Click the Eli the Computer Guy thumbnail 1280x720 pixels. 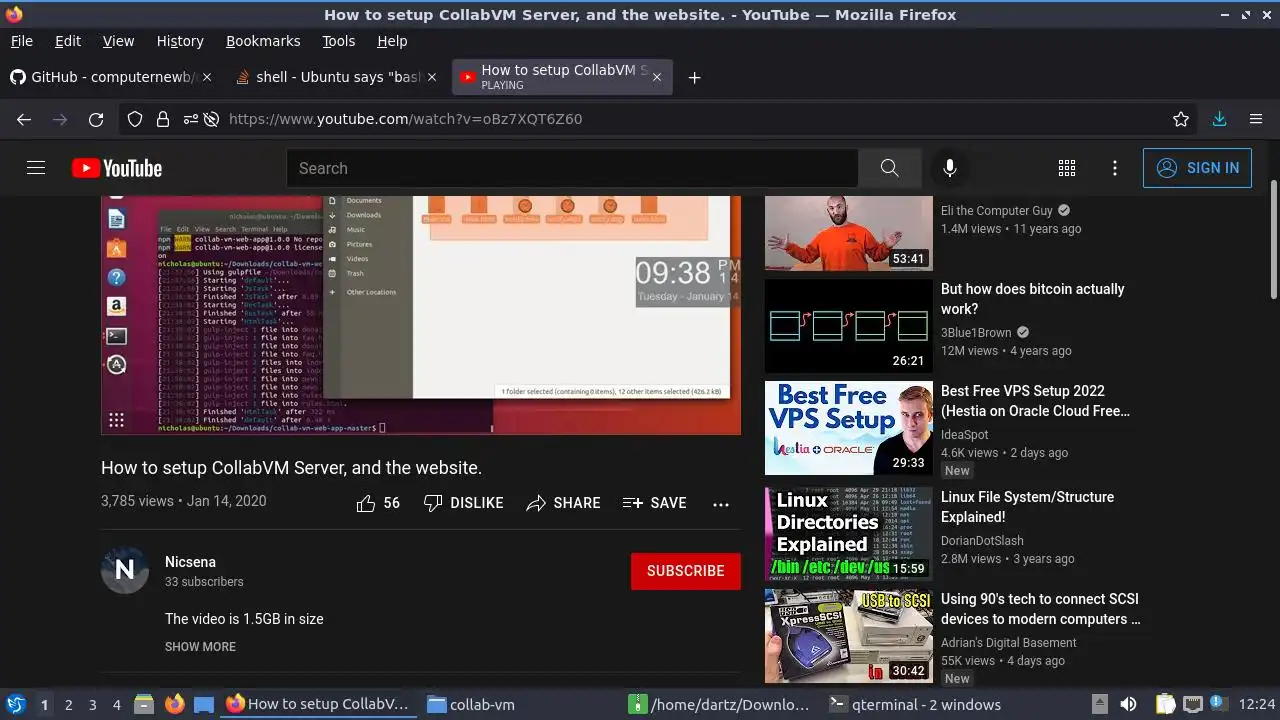tap(849, 233)
